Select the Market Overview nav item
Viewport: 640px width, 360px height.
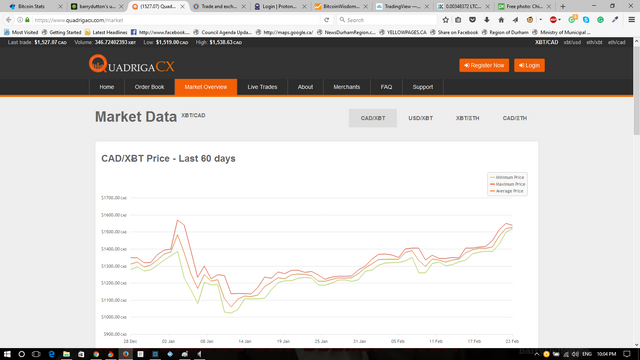pyautogui.click(x=206, y=87)
